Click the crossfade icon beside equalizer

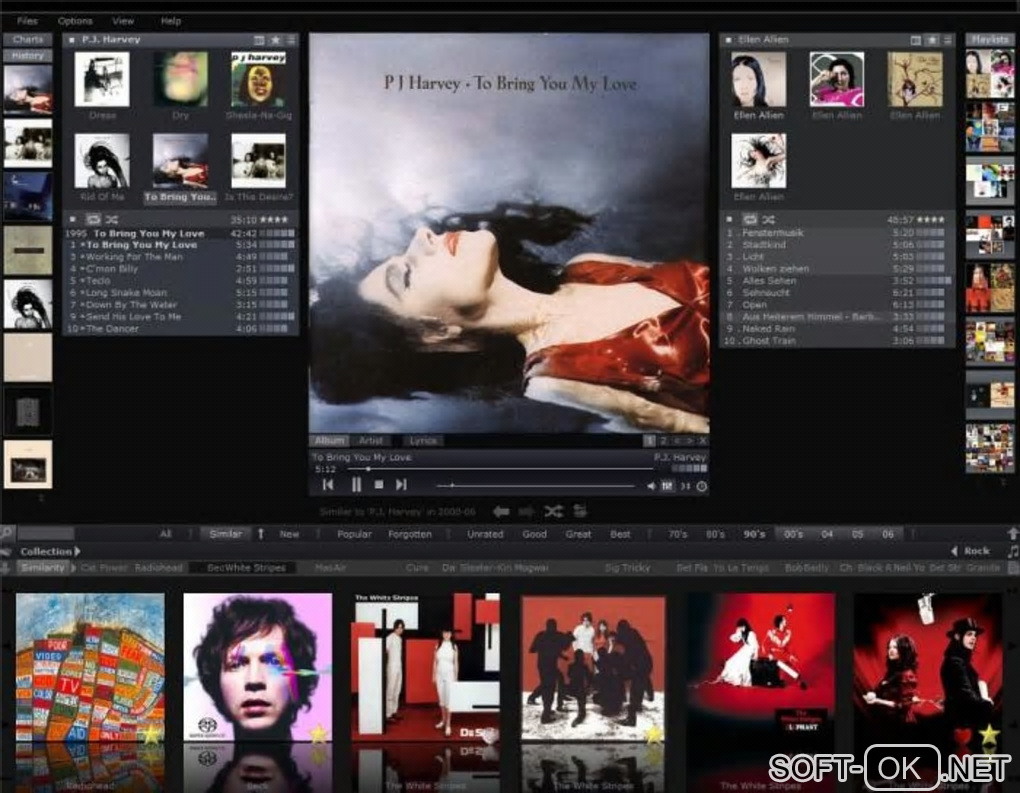[685, 486]
